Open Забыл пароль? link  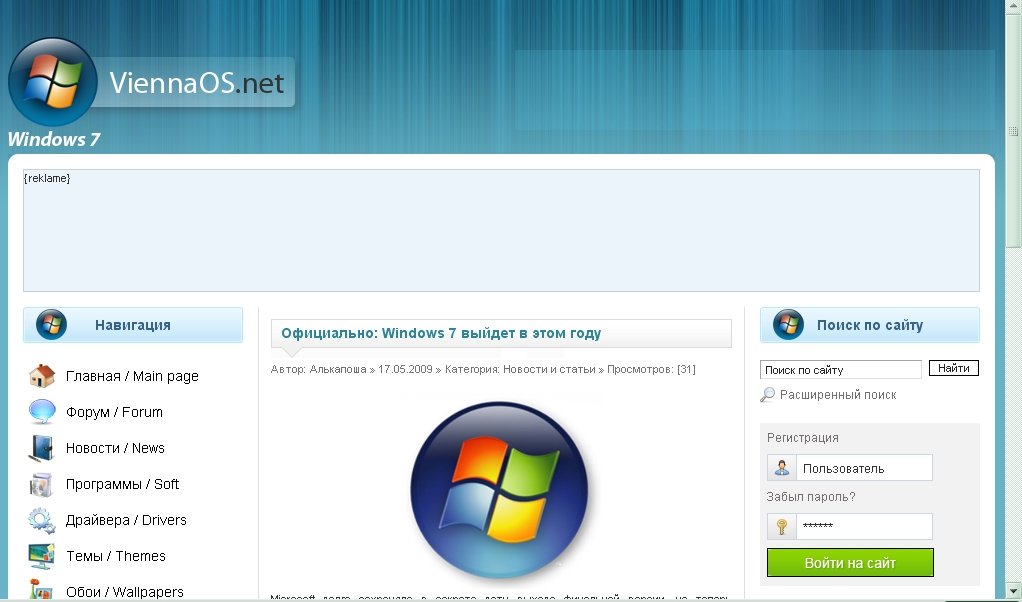811,496
